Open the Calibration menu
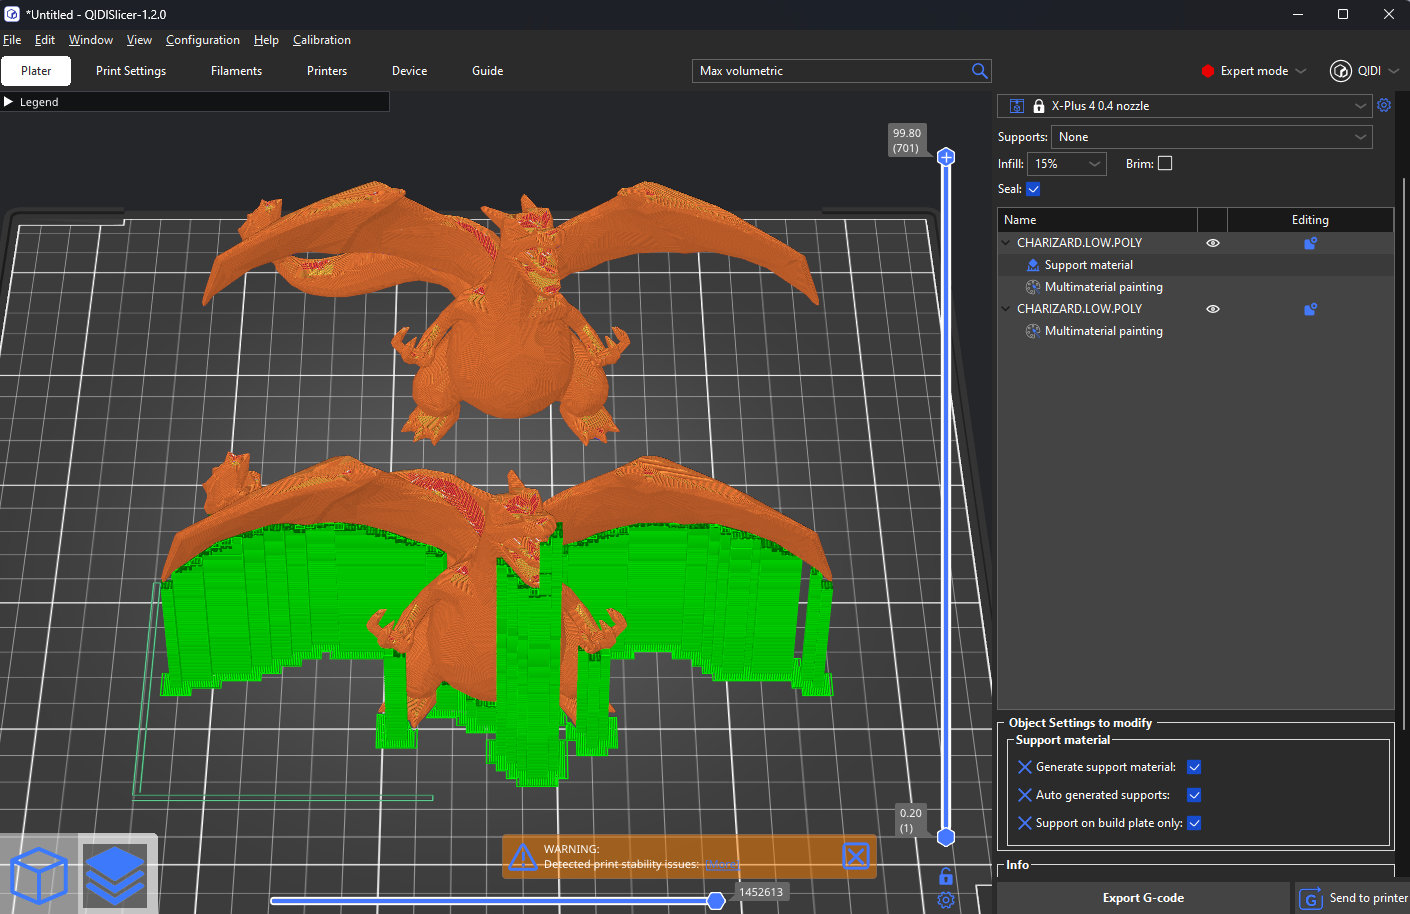Image resolution: width=1410 pixels, height=914 pixels. [322, 40]
